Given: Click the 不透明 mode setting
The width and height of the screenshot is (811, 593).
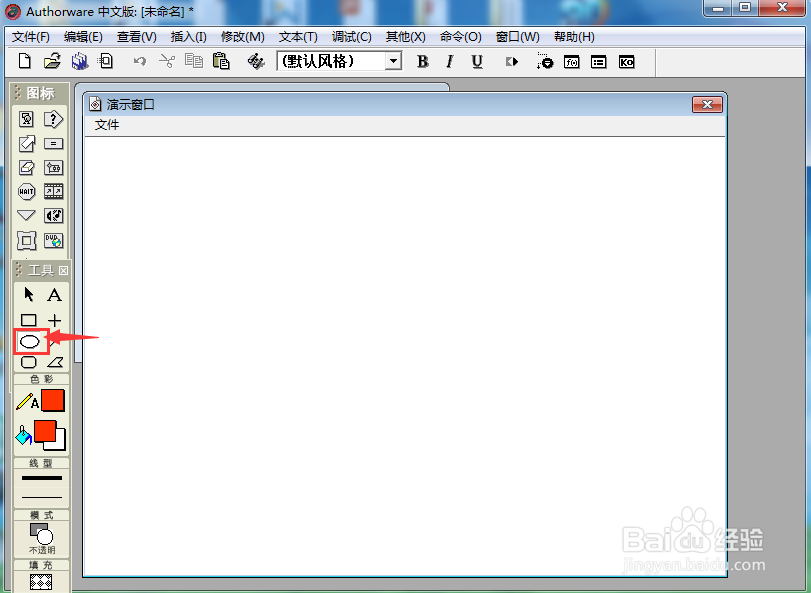Looking at the screenshot, I should (x=41, y=538).
